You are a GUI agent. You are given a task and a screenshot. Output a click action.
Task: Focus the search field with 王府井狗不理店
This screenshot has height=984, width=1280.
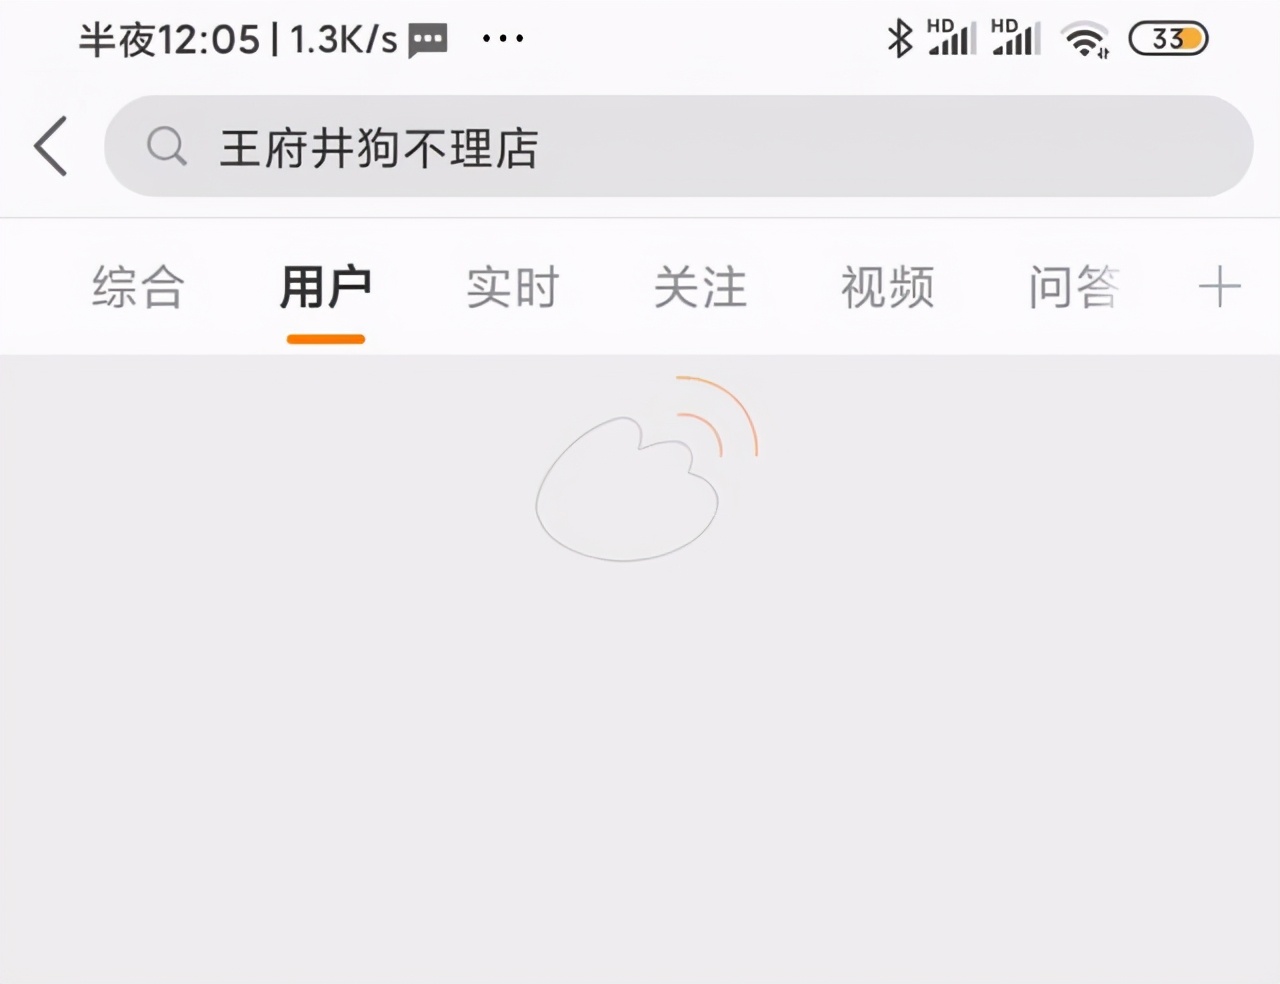(x=679, y=146)
